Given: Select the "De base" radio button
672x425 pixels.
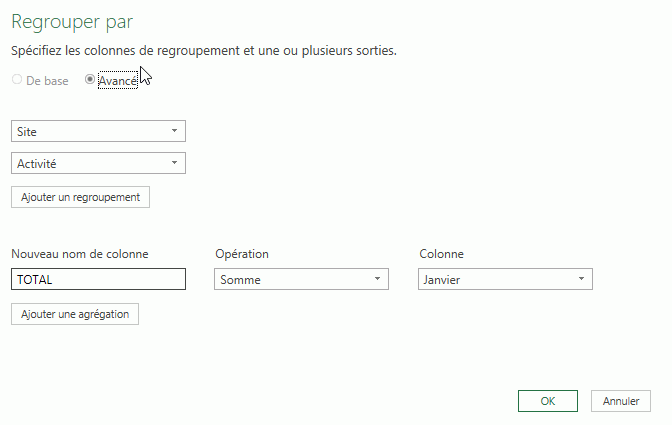Looking at the screenshot, I should pos(17,80).
